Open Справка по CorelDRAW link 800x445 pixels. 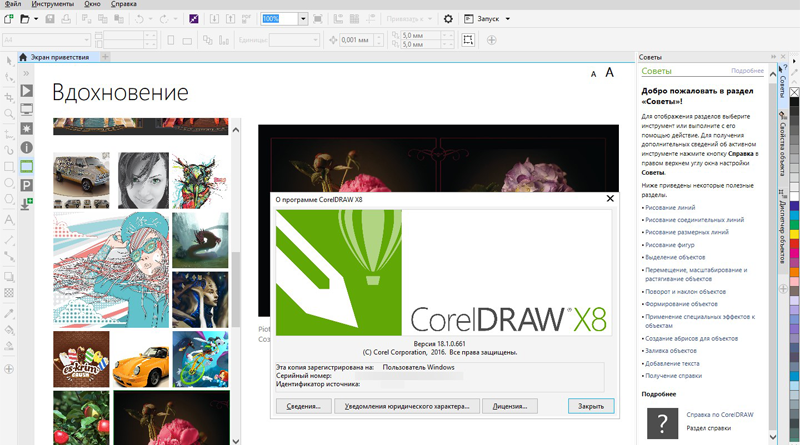[x=719, y=415]
